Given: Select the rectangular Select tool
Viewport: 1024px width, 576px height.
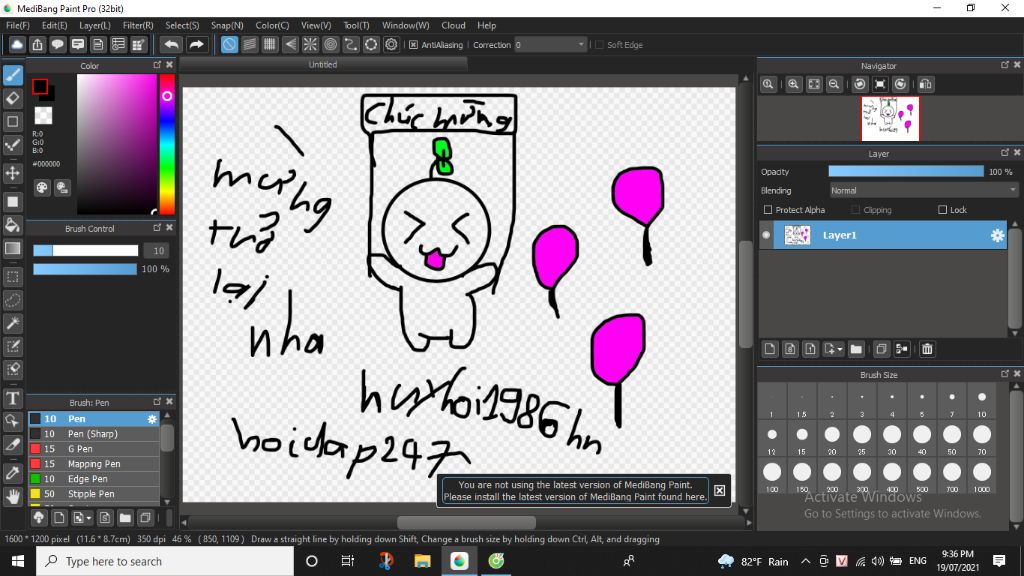Looking at the screenshot, I should click(12, 277).
